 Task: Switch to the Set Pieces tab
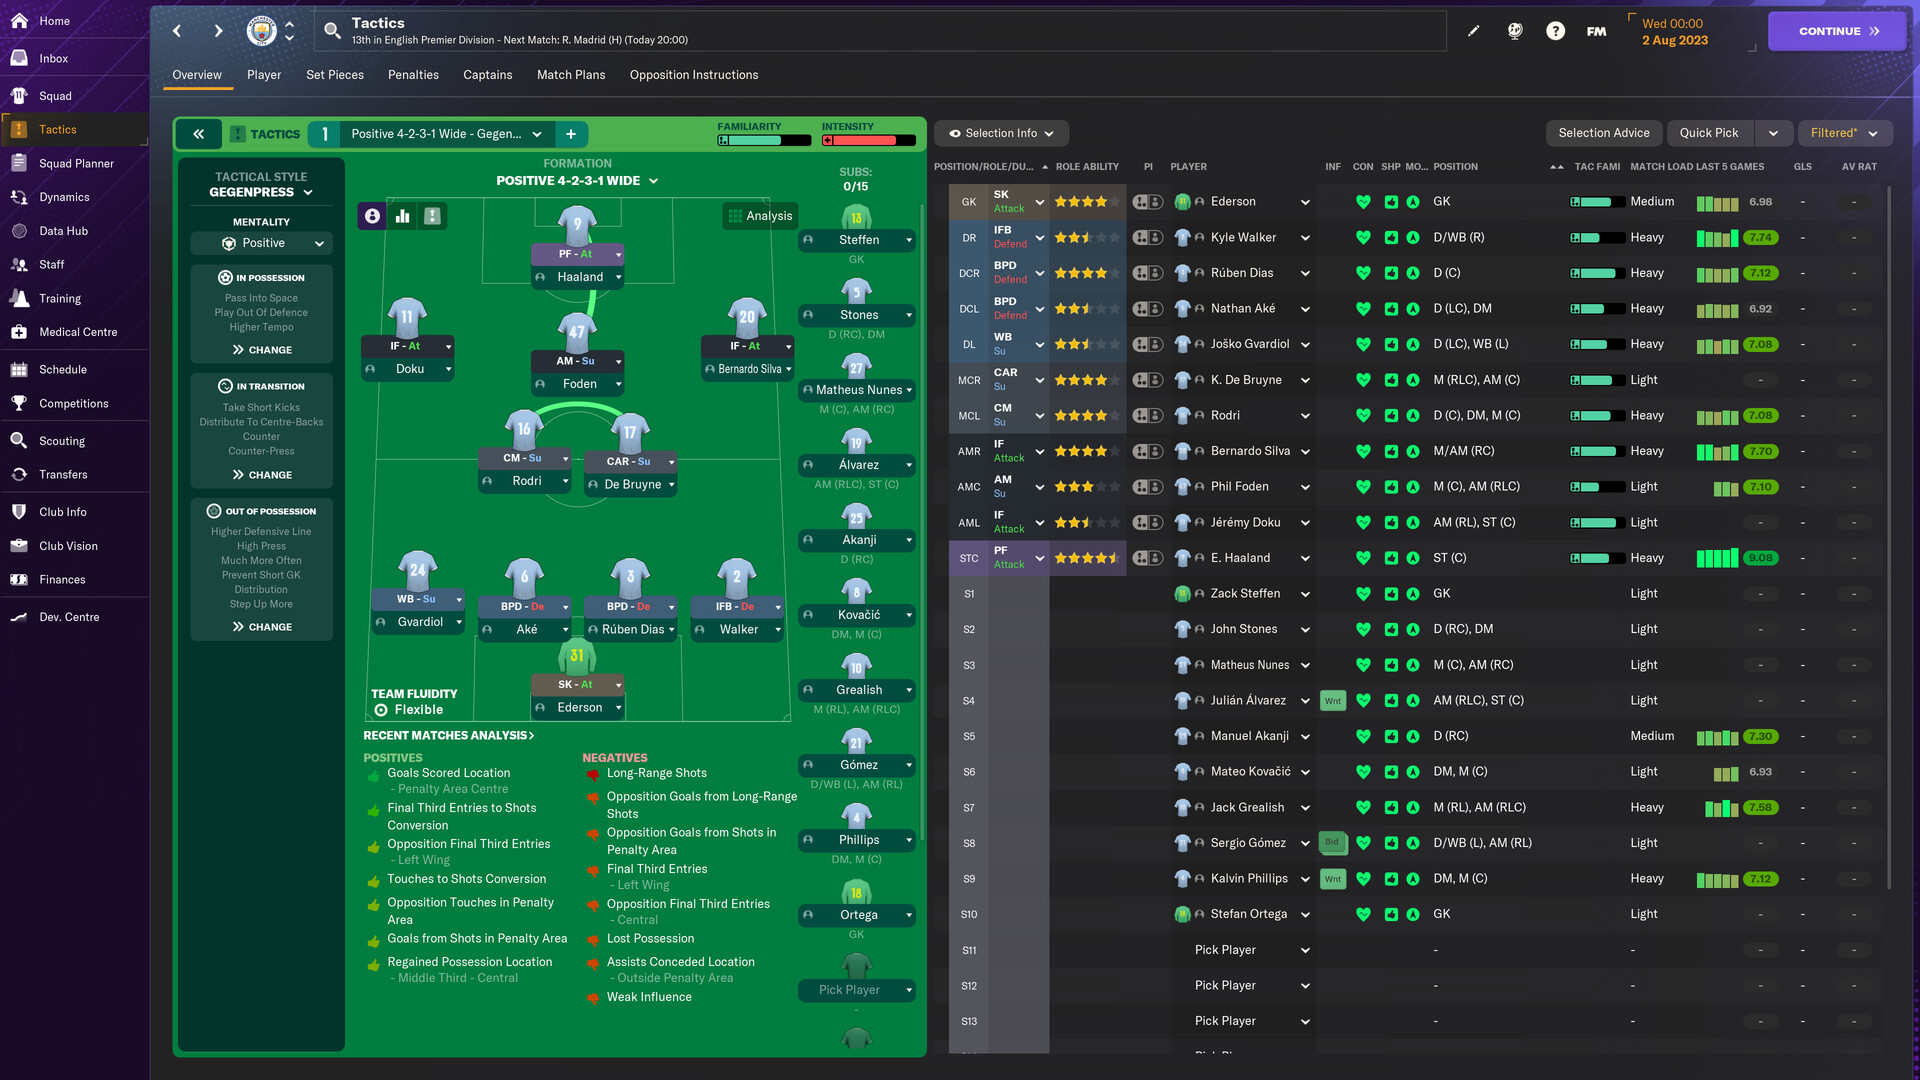click(332, 74)
